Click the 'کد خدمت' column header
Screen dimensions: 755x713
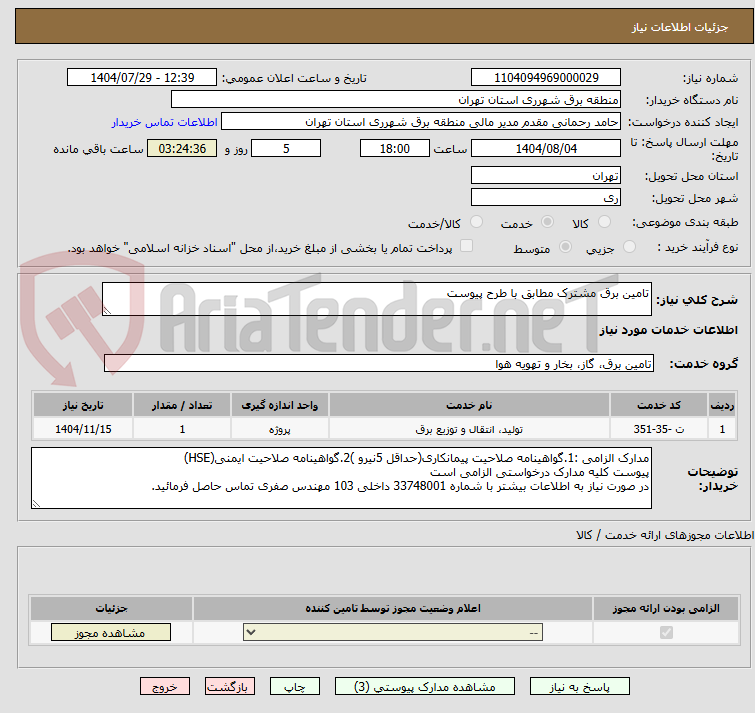(659, 405)
